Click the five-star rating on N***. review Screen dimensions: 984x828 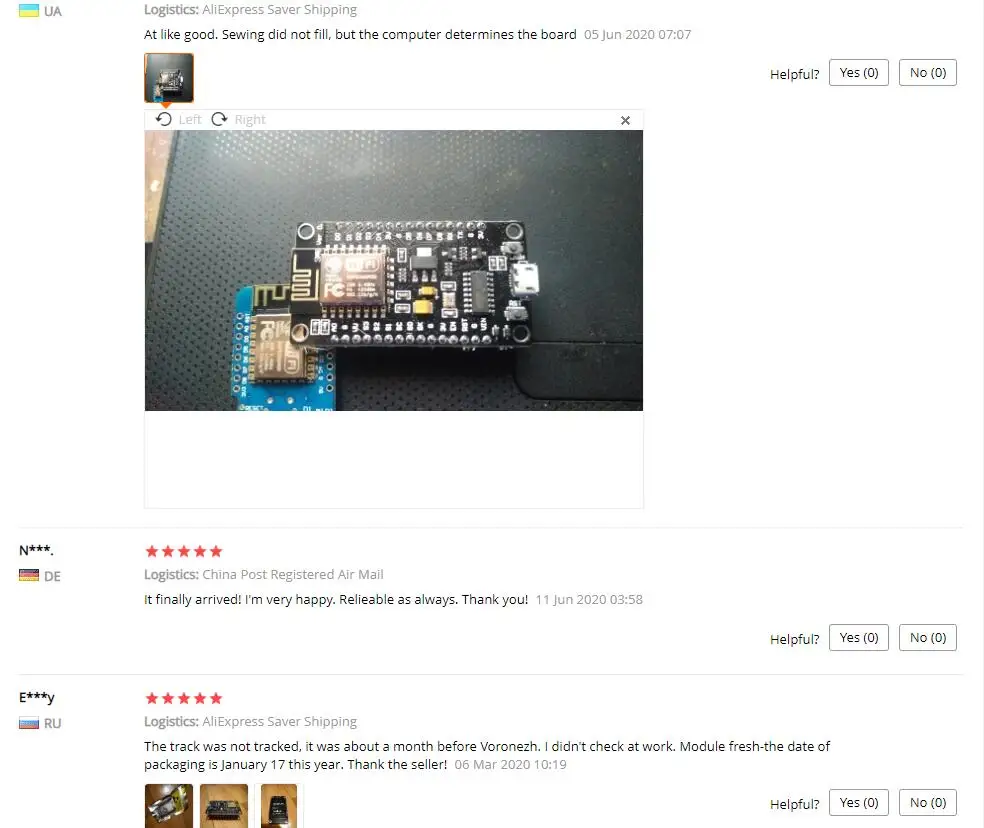[184, 551]
